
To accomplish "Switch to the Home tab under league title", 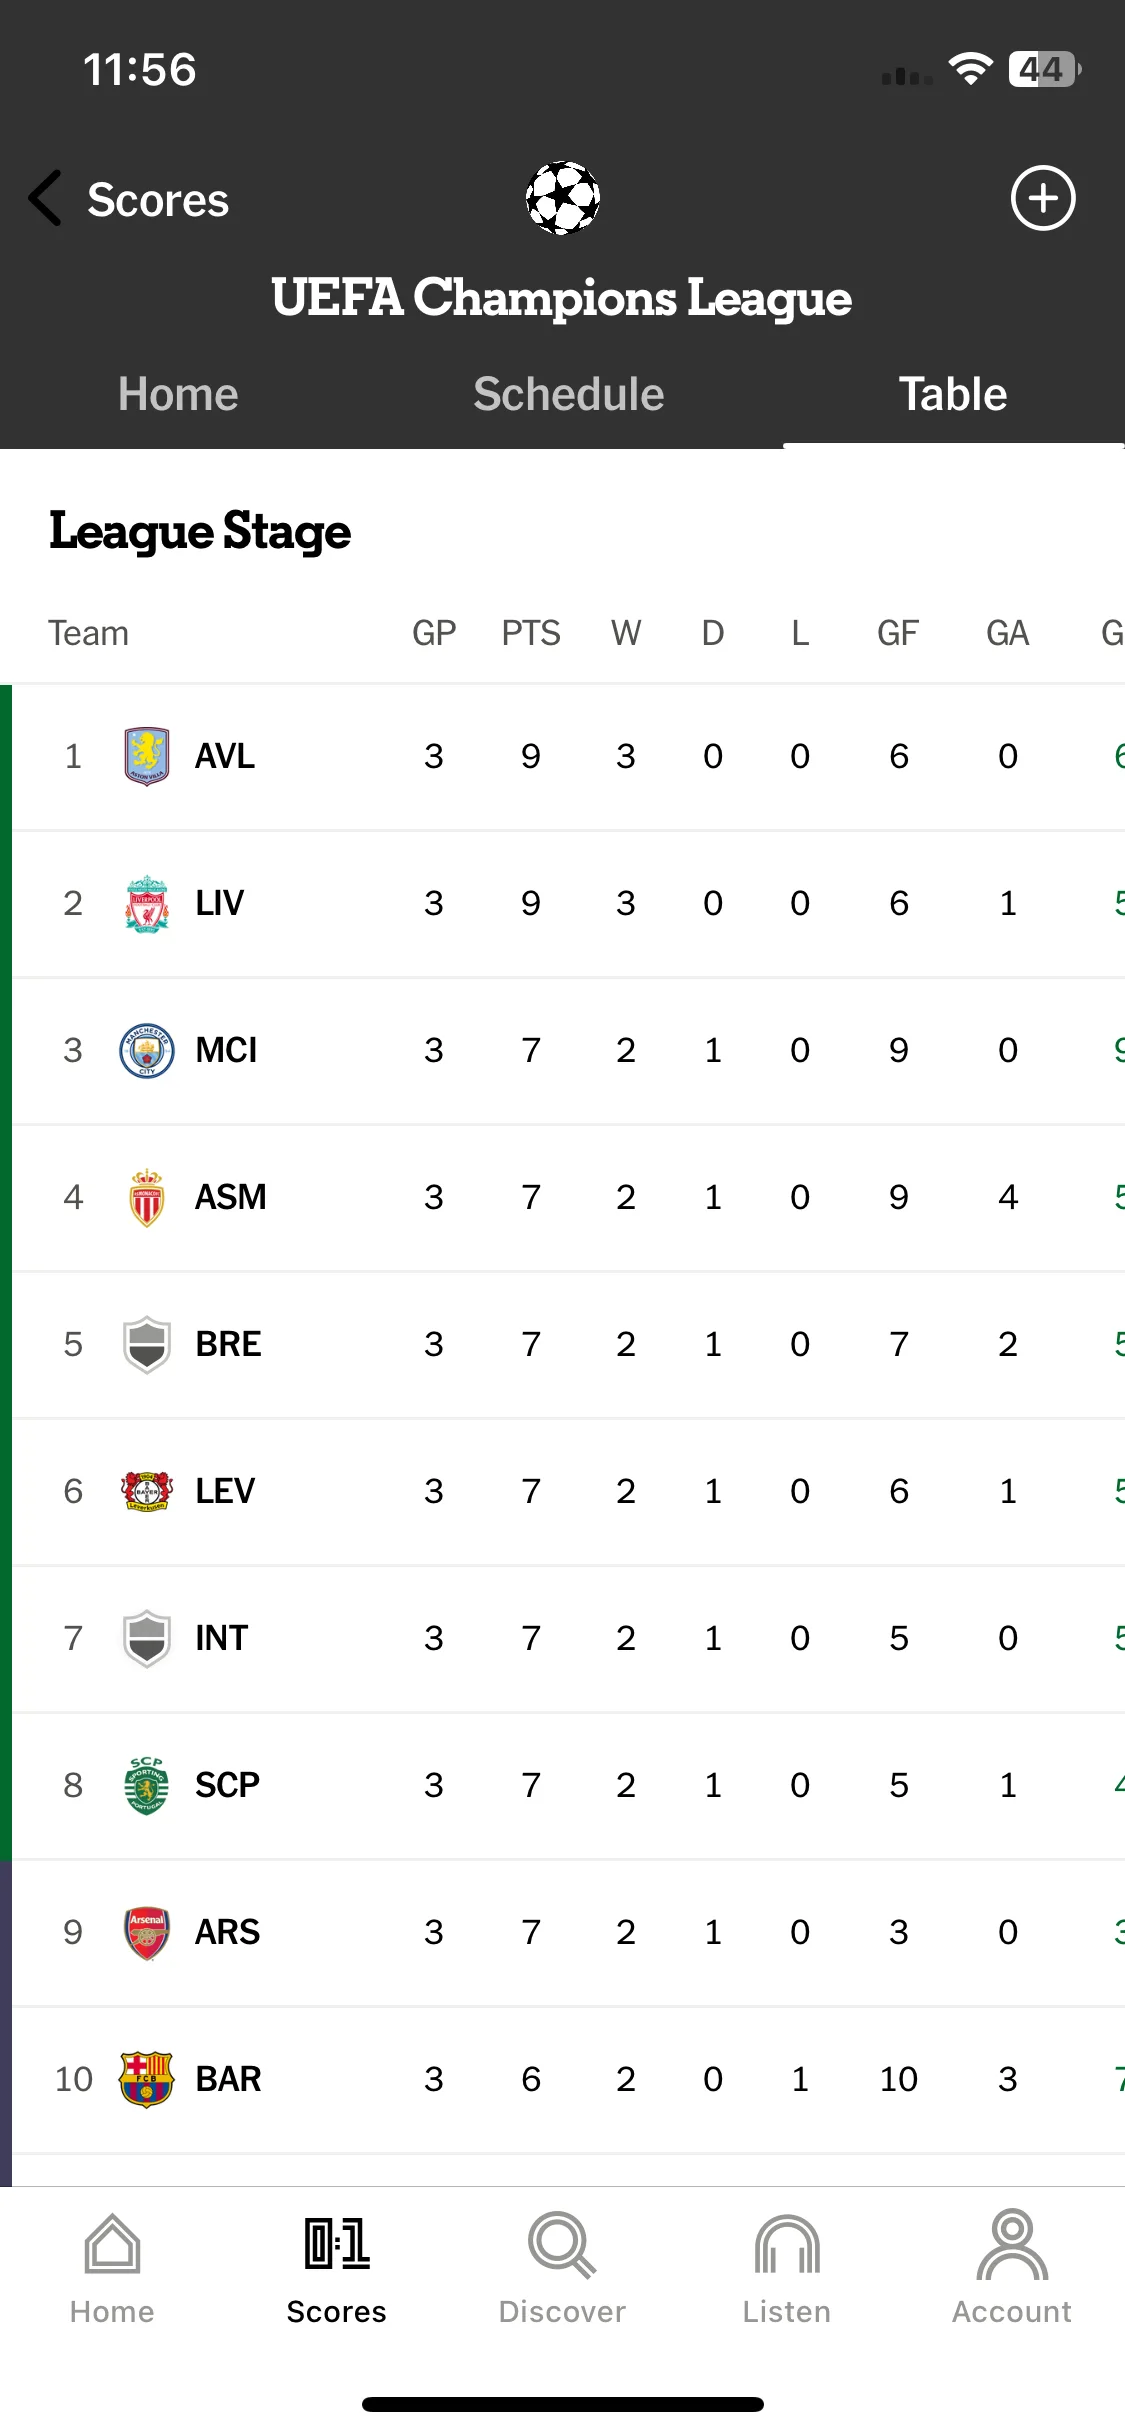I will 178,394.
